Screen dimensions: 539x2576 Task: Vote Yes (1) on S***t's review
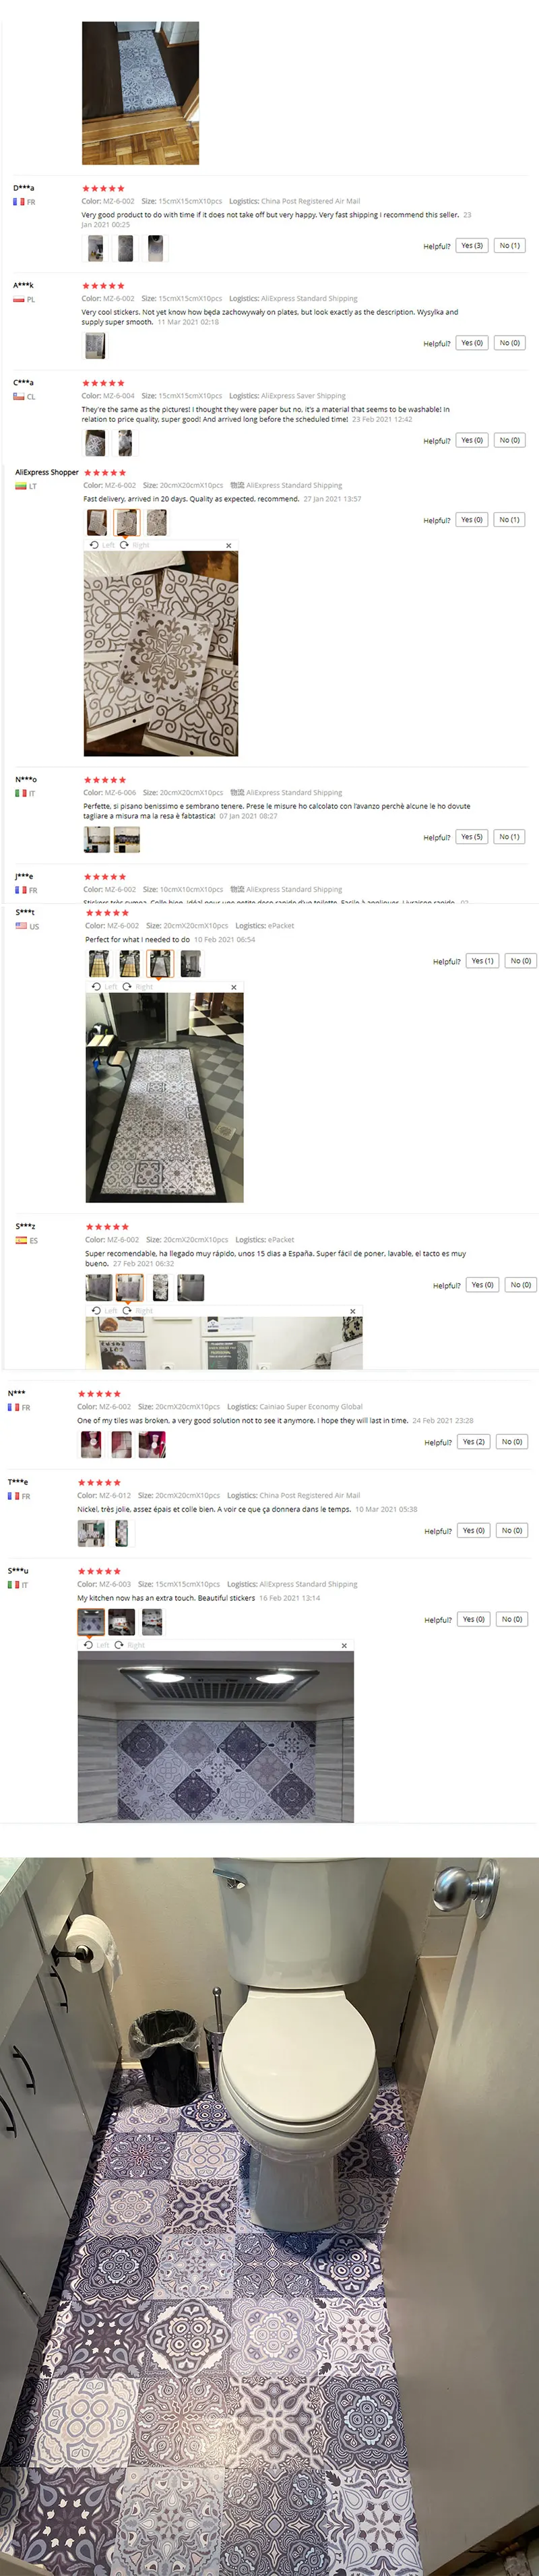click(x=482, y=960)
